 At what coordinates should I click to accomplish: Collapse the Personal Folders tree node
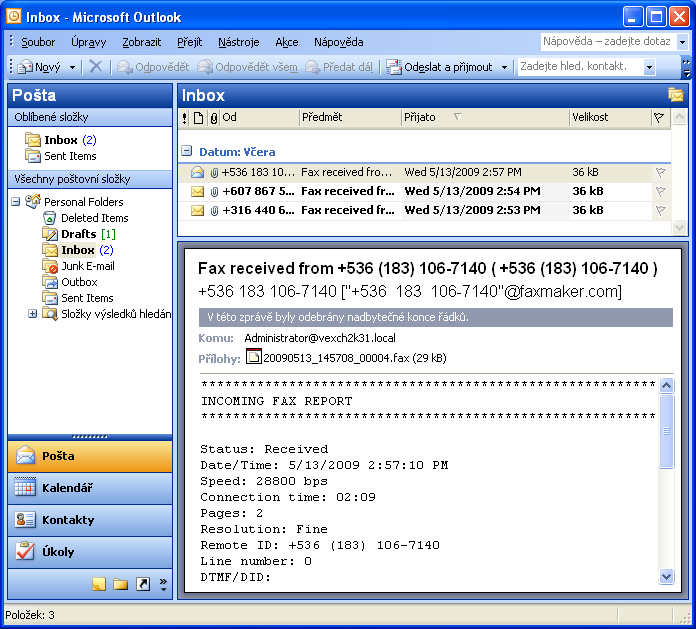tap(16, 202)
